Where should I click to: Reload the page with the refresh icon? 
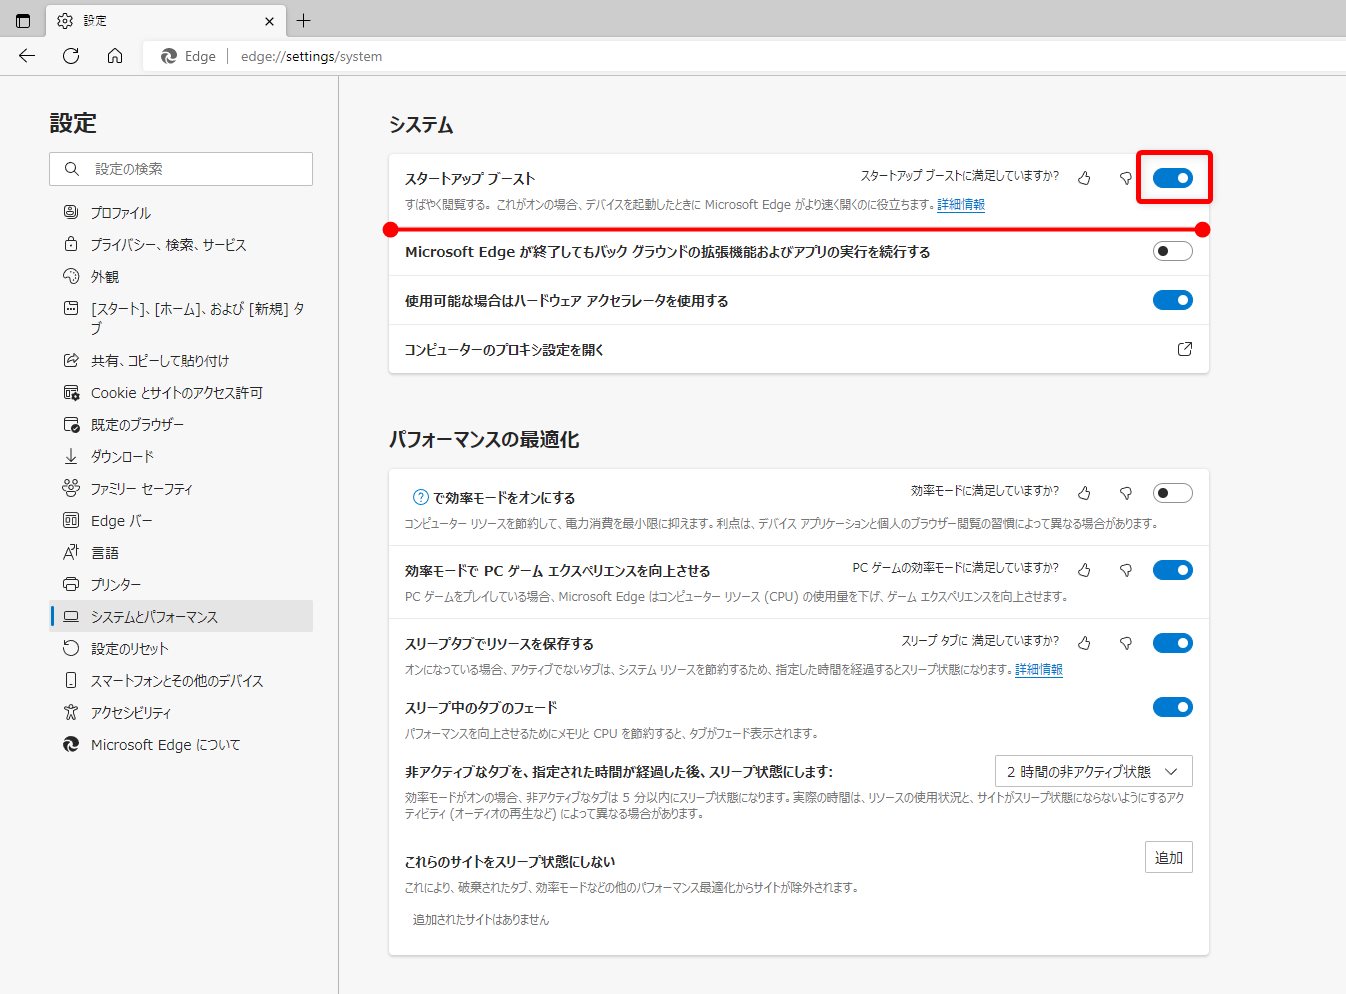tap(70, 56)
